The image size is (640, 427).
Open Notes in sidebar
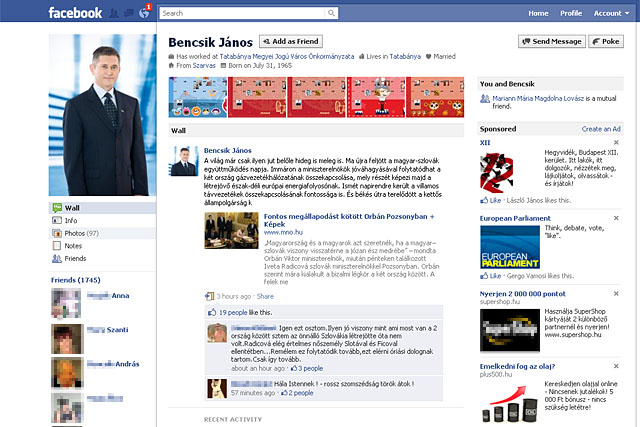[x=102, y=246]
